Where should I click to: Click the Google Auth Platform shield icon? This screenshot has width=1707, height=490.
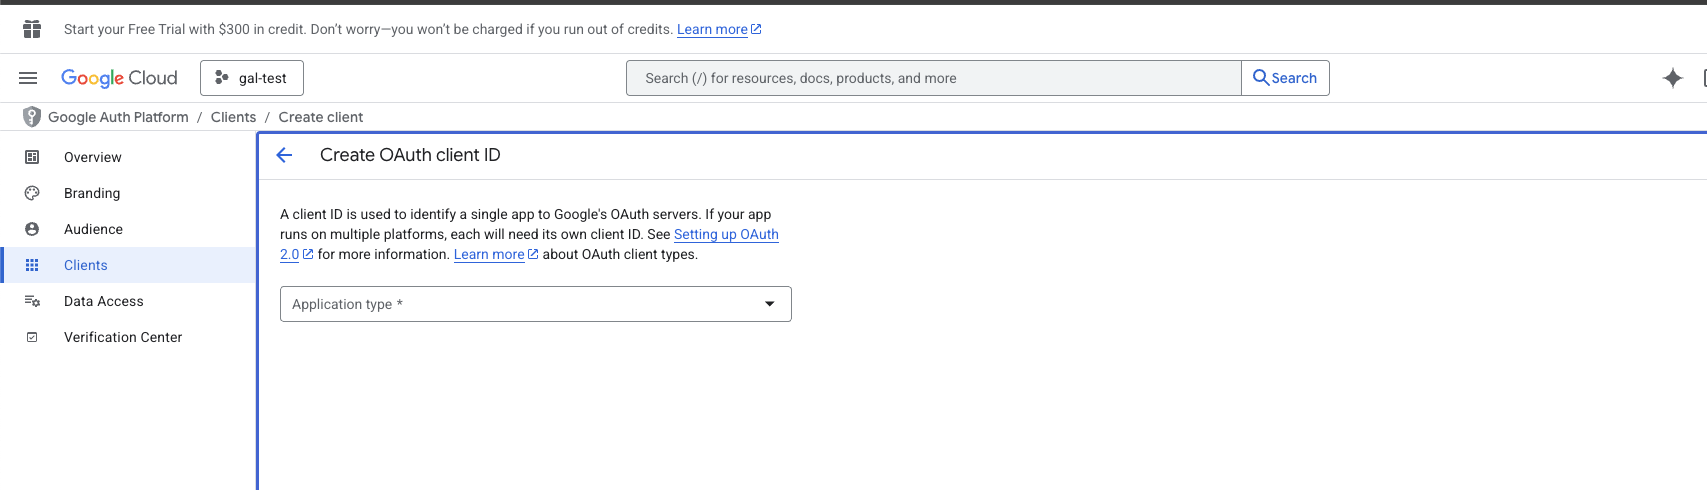(x=32, y=117)
